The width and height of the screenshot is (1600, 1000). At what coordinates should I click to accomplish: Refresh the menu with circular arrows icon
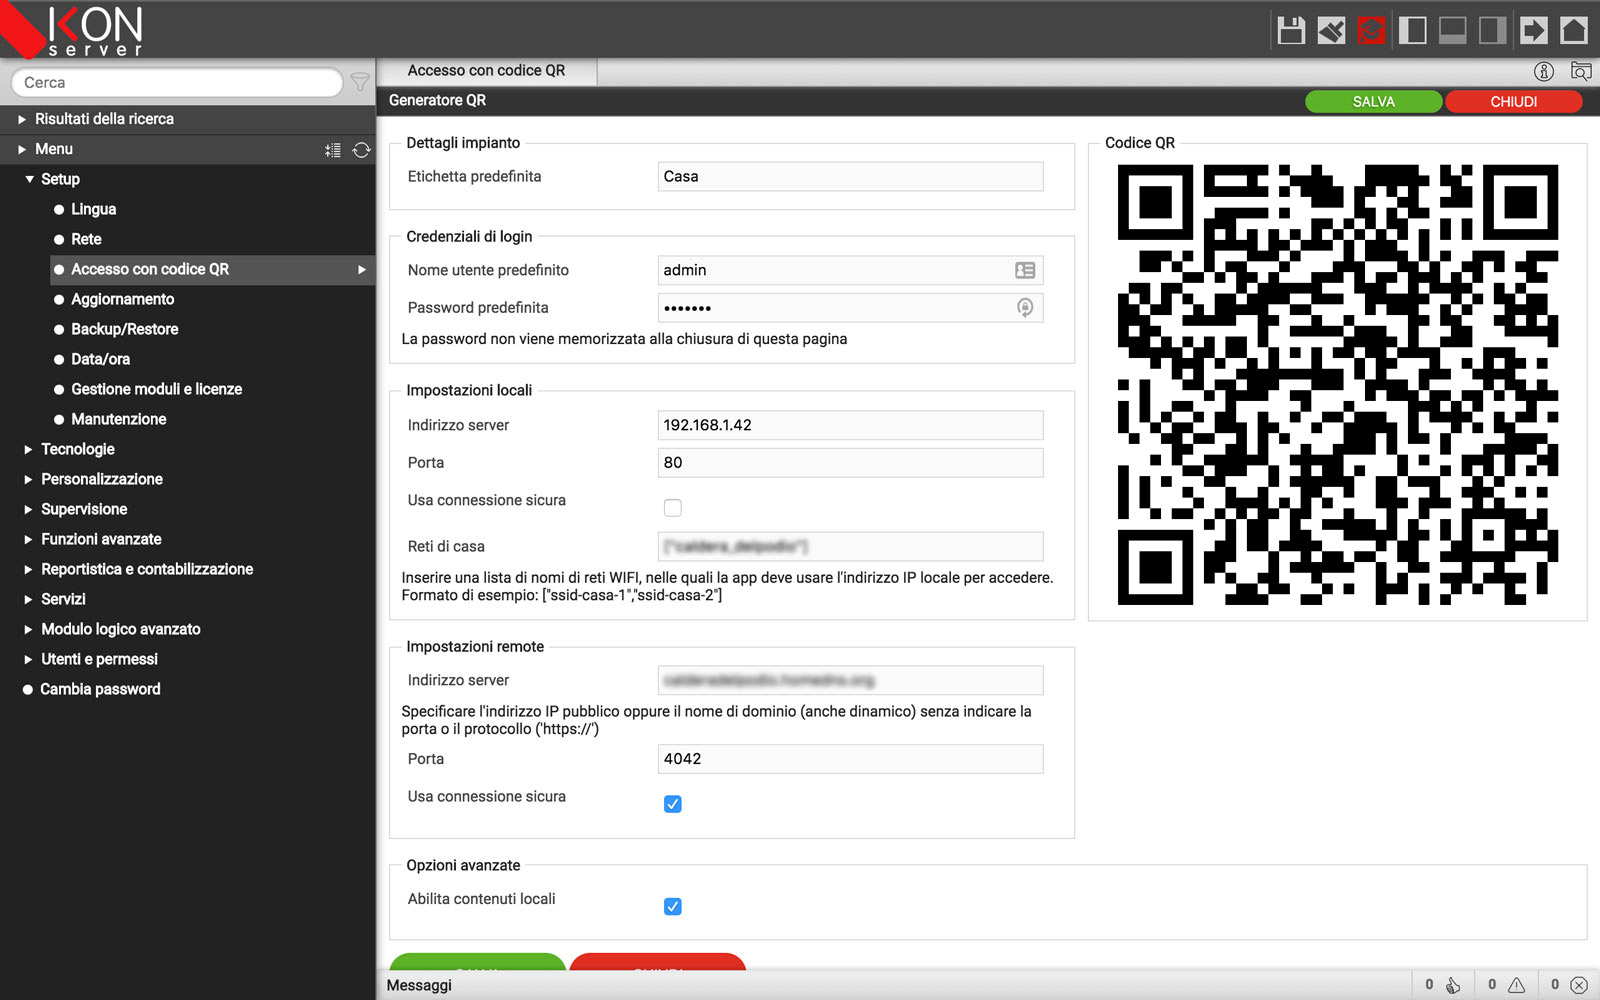point(361,150)
